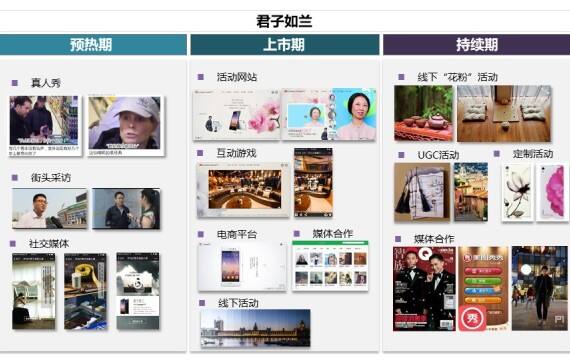Screen dimensions: 570x360
Task: Click the 线下"花粉"活动 label
Action: coord(457,77)
